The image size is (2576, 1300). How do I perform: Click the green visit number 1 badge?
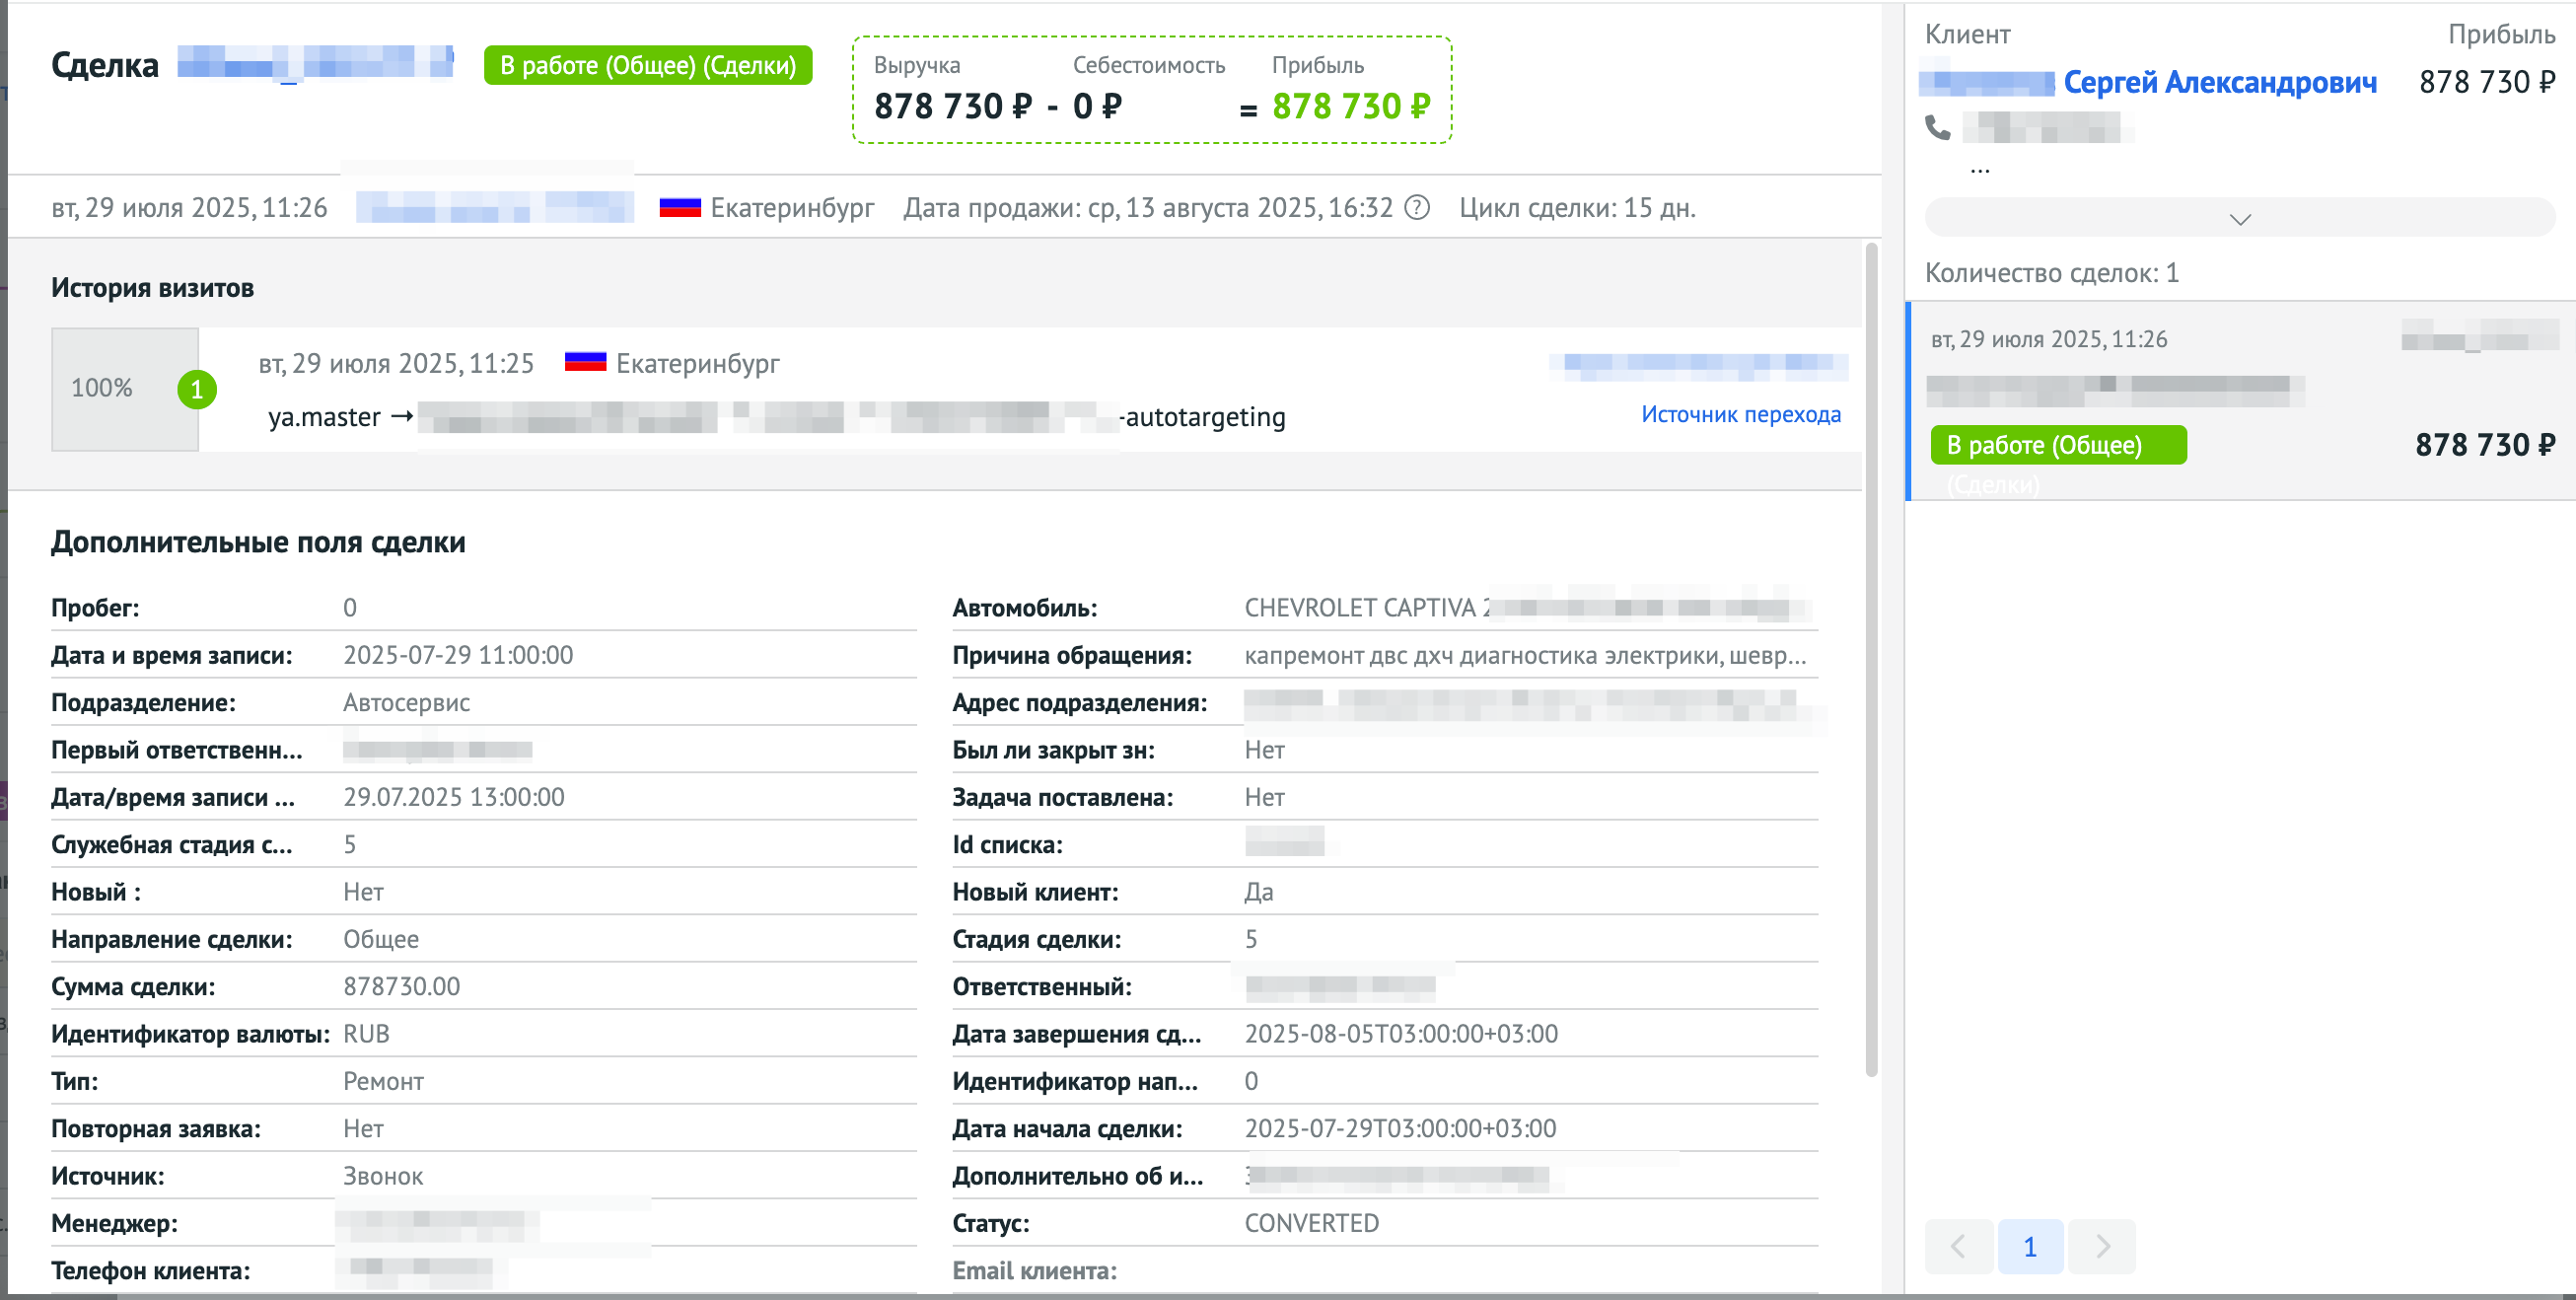(x=197, y=389)
